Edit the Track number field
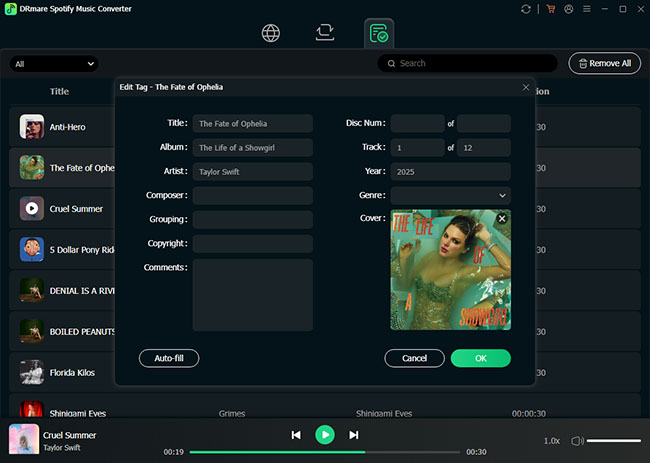 pos(417,148)
